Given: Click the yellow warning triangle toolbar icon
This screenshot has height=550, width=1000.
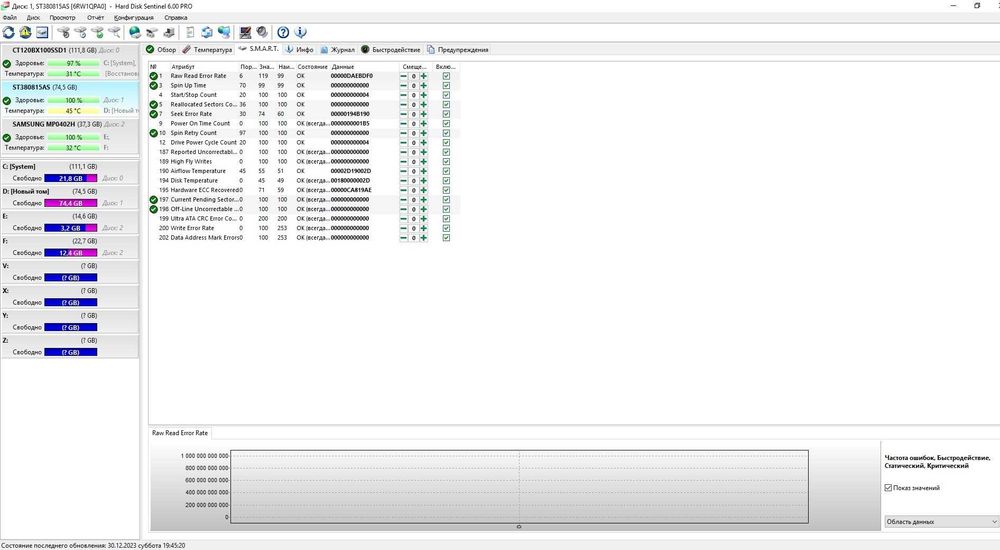Looking at the screenshot, I should [x=25, y=32].
